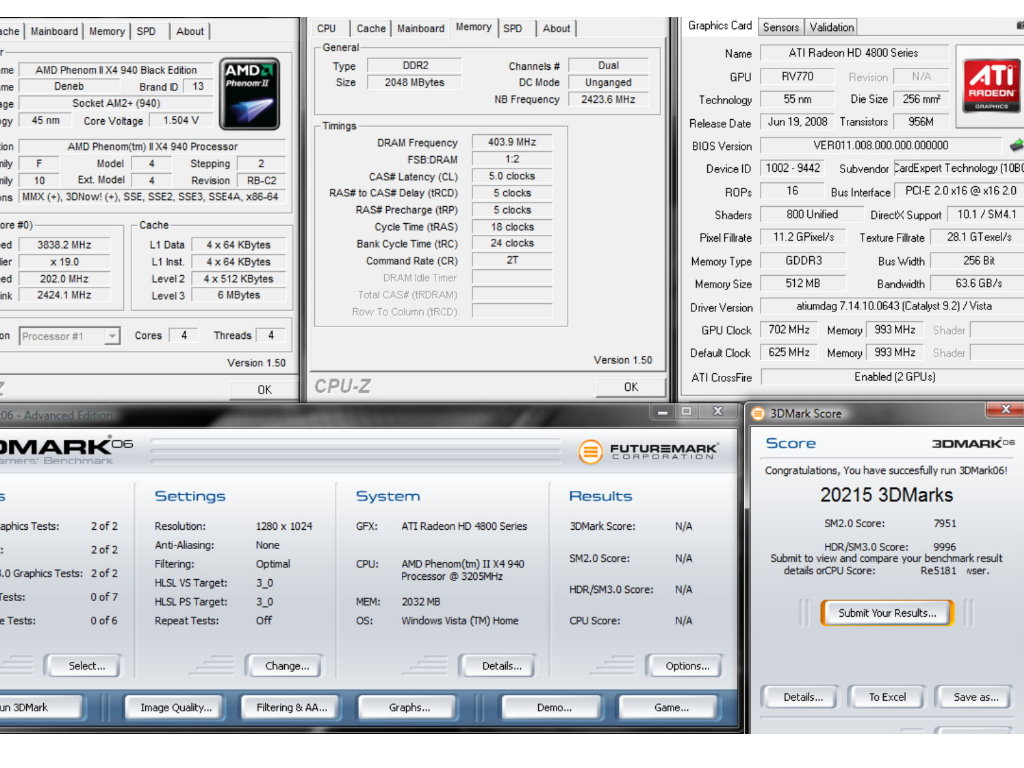Minimize the 3DMark06 Advanced Edition window
Image resolution: width=1024 pixels, height=768 pixels.
pyautogui.click(x=663, y=411)
